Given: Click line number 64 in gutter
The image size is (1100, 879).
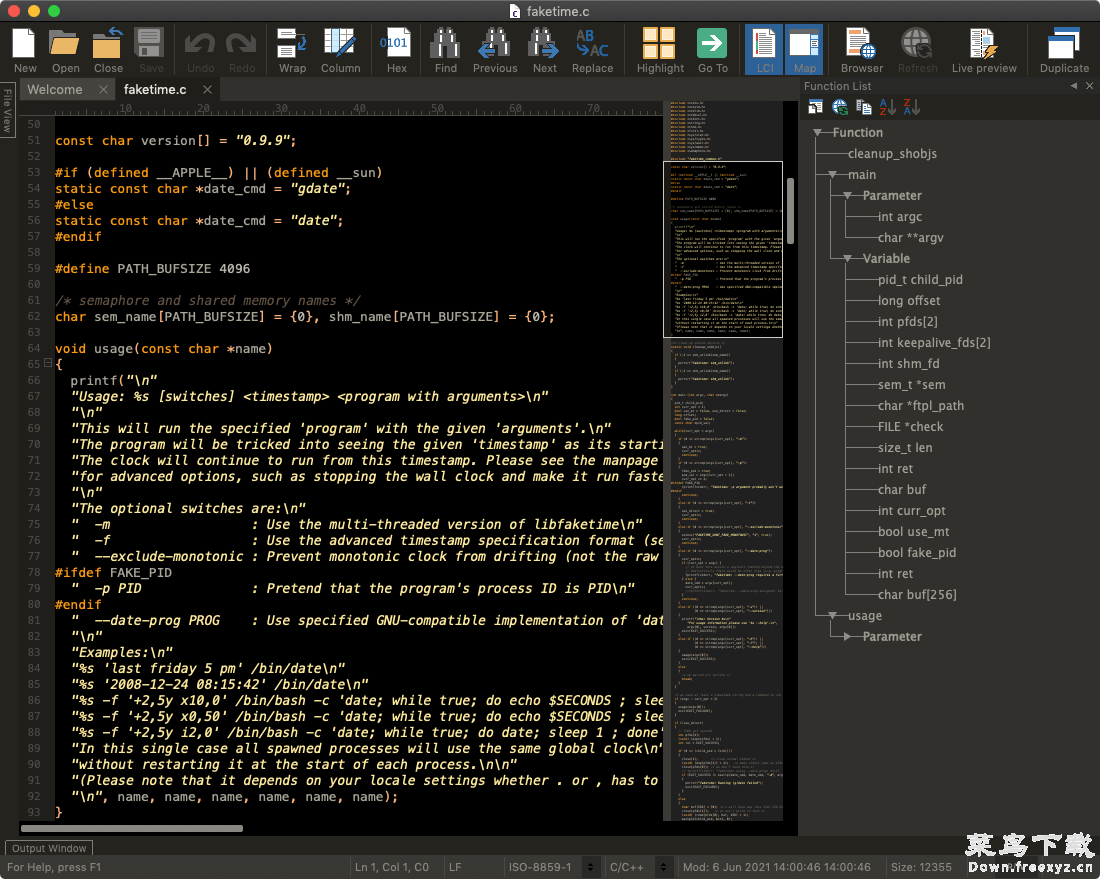Looking at the screenshot, I should pyautogui.click(x=34, y=348).
